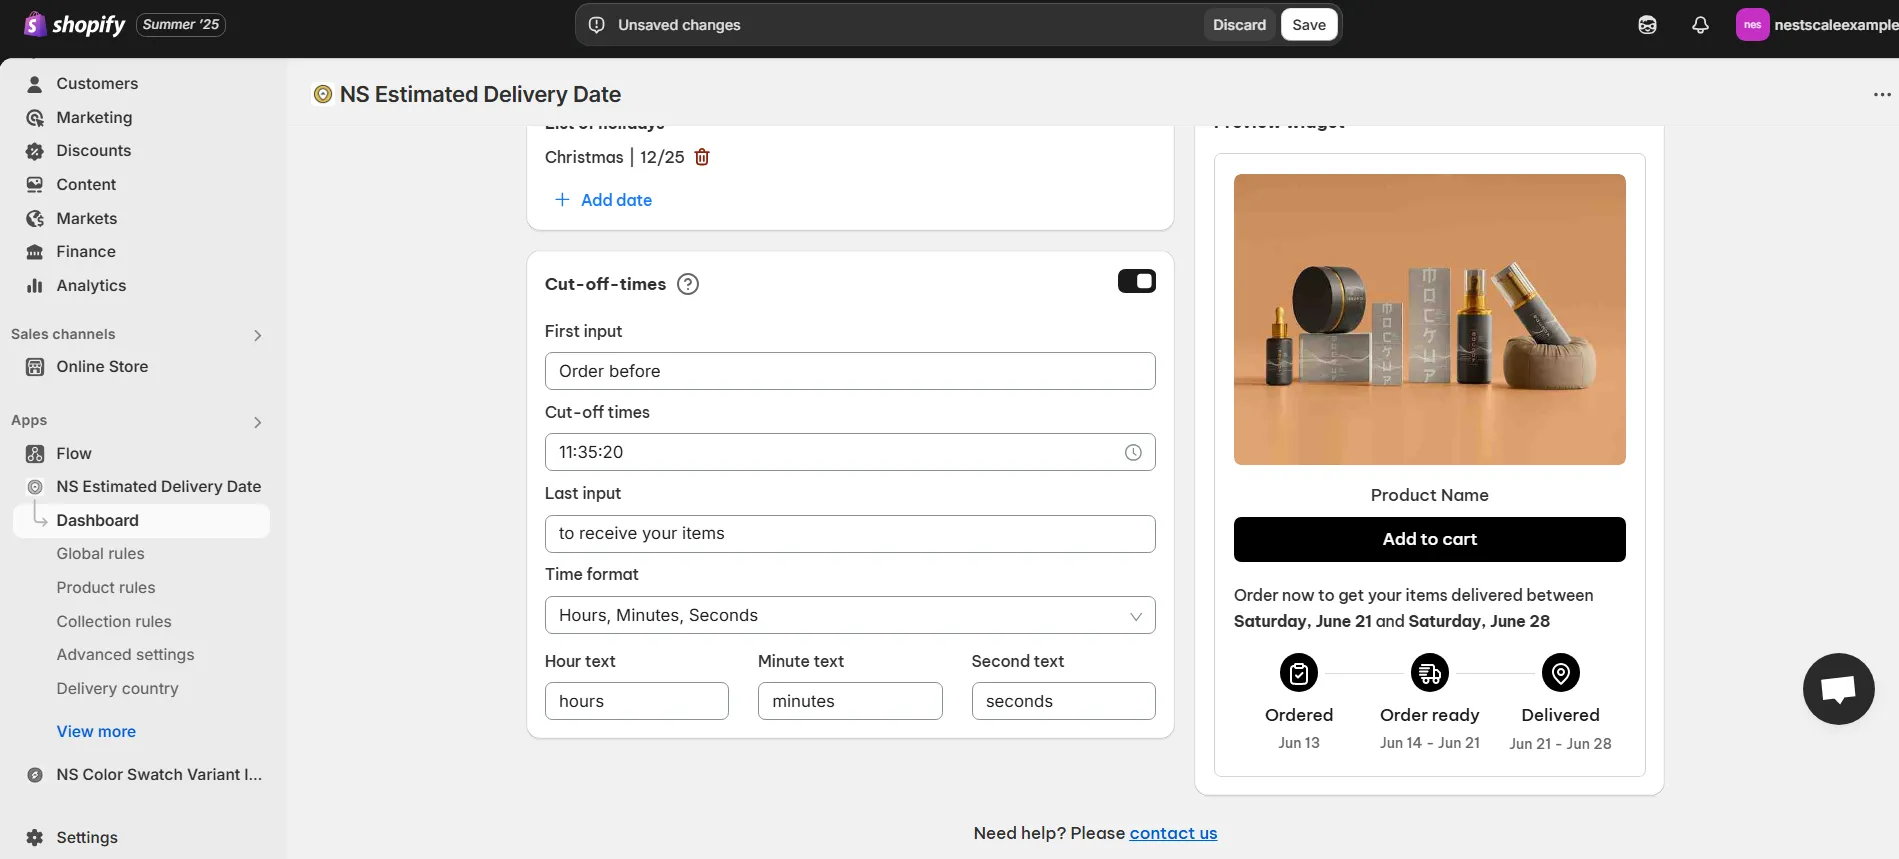Click the Summer '25 badge
Image resolution: width=1899 pixels, height=859 pixels.
[x=181, y=25]
